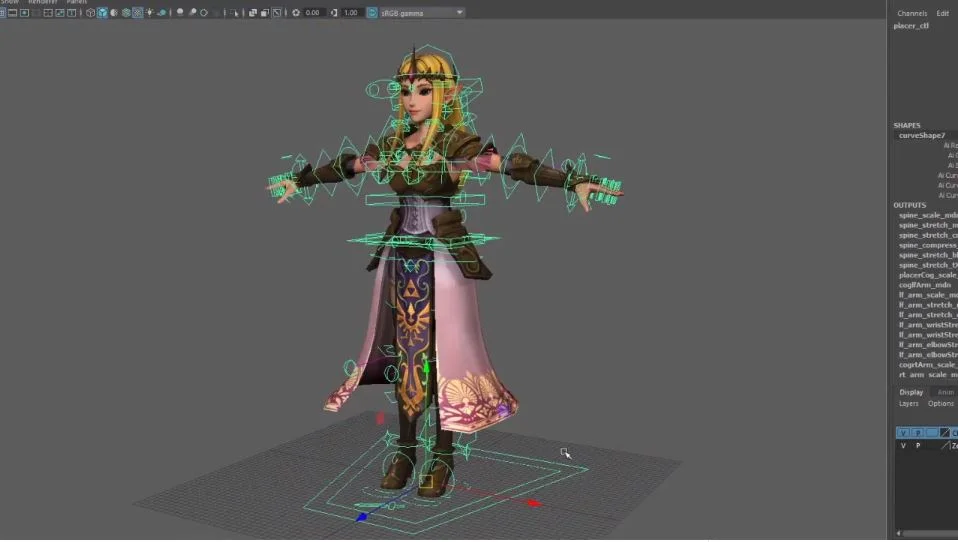This screenshot has width=958, height=542.
Task: Select spine_compress output node
Action: pos(928,245)
